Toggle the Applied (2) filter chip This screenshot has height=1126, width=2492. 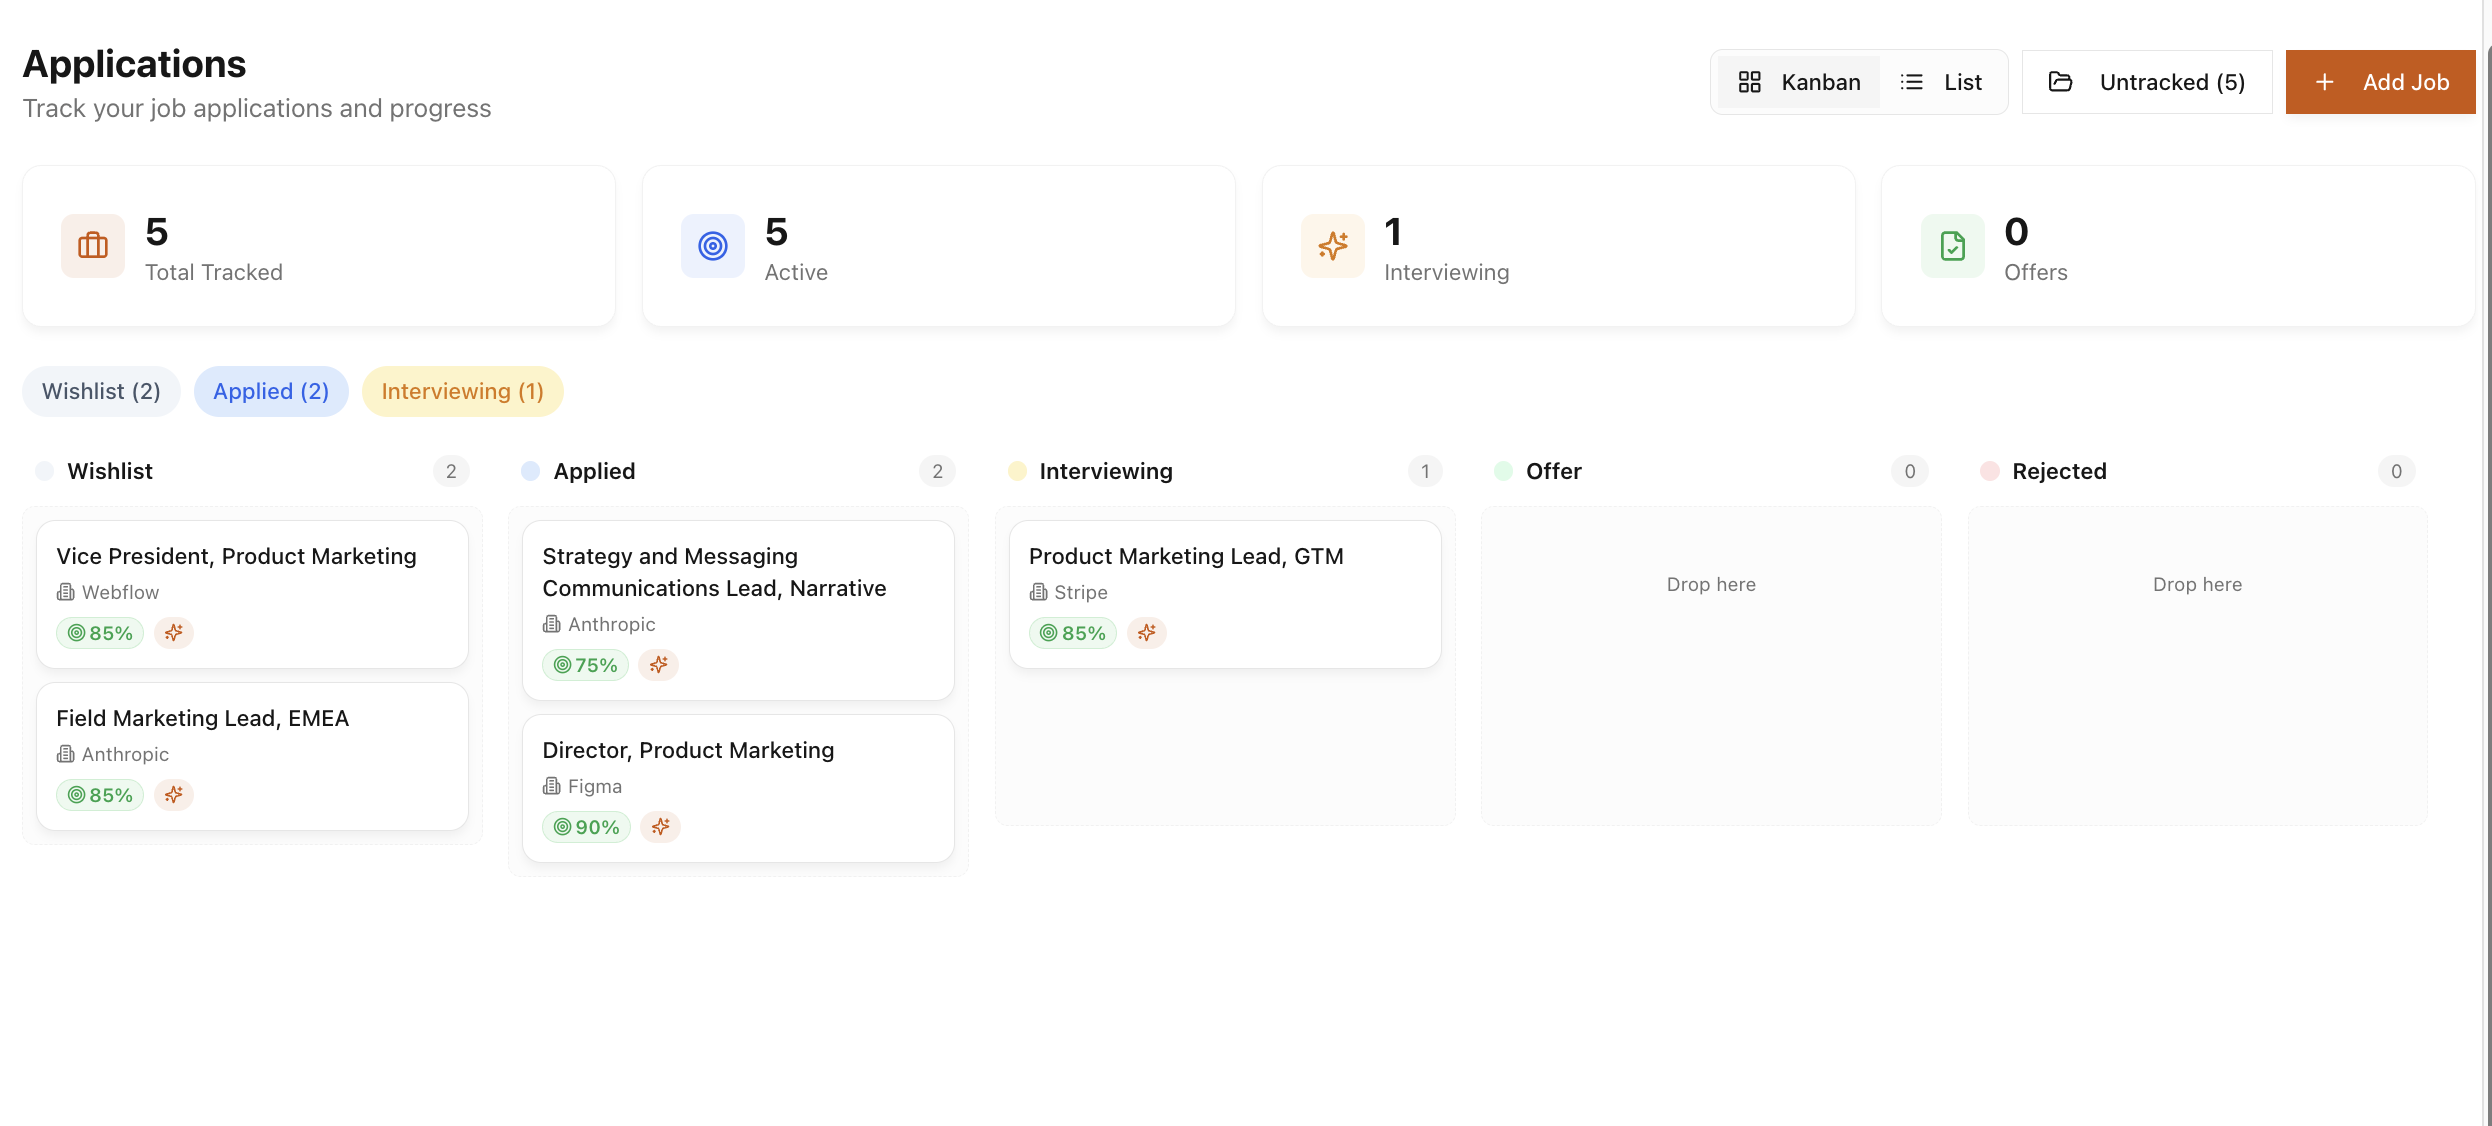pyautogui.click(x=271, y=391)
